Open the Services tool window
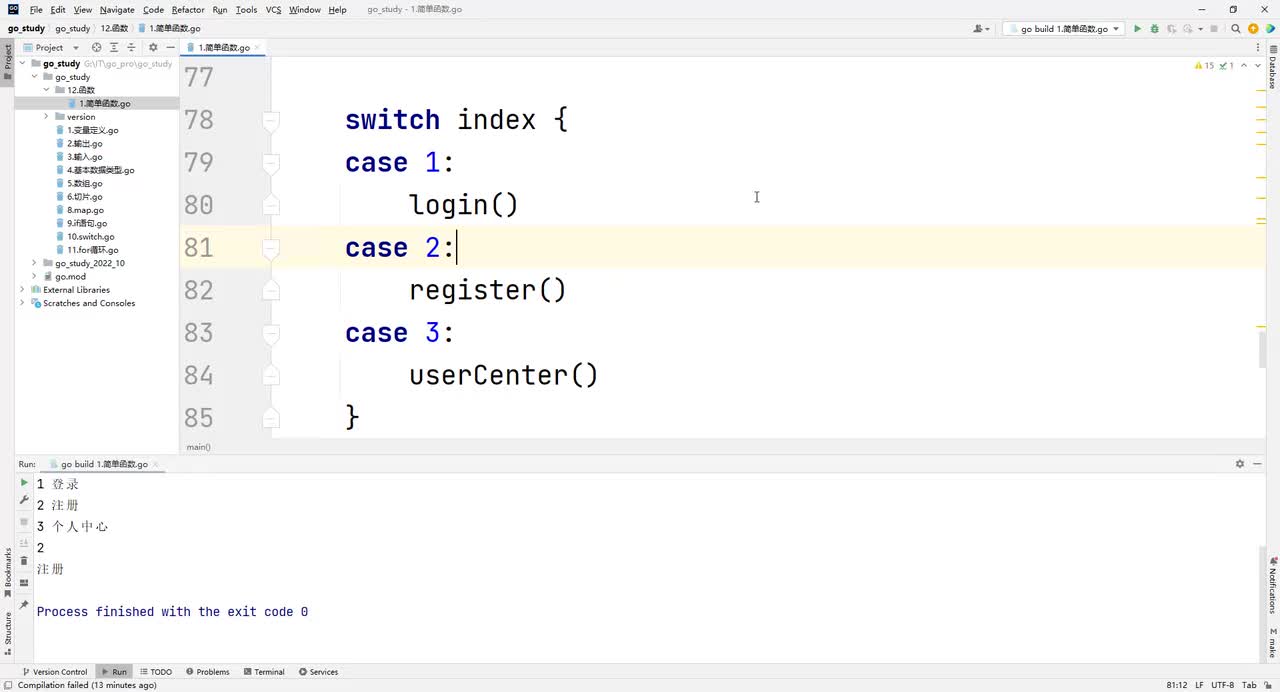Image resolution: width=1280 pixels, height=692 pixels. point(317,672)
